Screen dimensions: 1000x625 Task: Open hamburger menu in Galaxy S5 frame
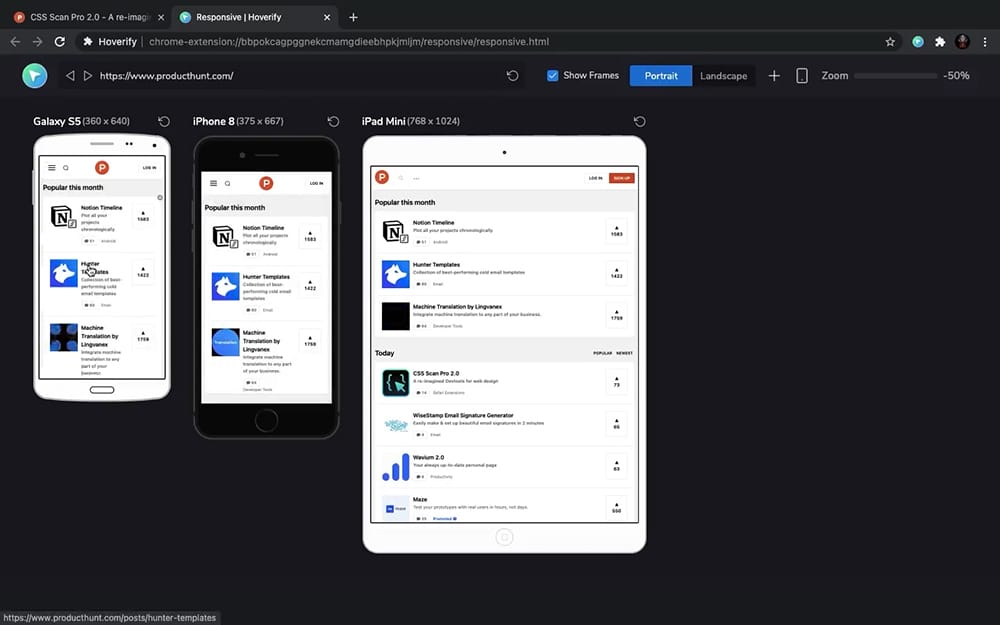[x=52, y=168]
